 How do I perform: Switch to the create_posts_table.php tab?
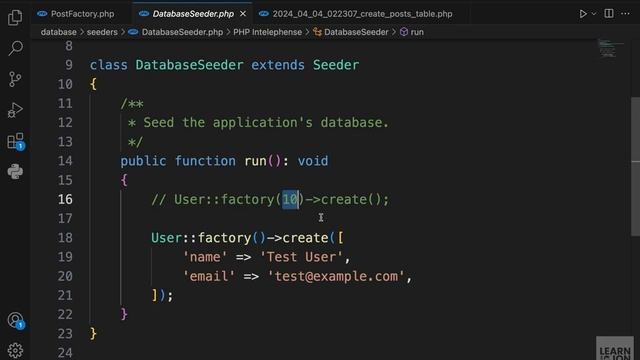tap(362, 14)
